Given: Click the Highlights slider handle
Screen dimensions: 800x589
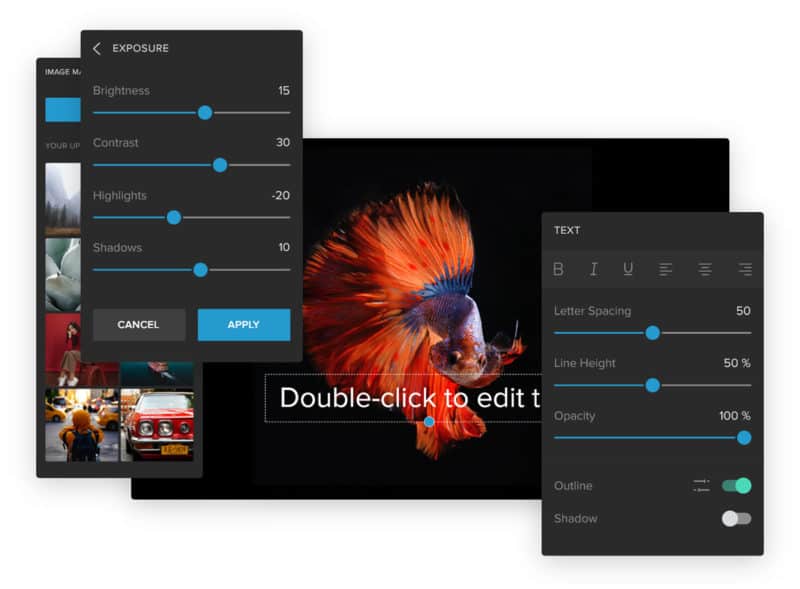Looking at the screenshot, I should tap(174, 217).
